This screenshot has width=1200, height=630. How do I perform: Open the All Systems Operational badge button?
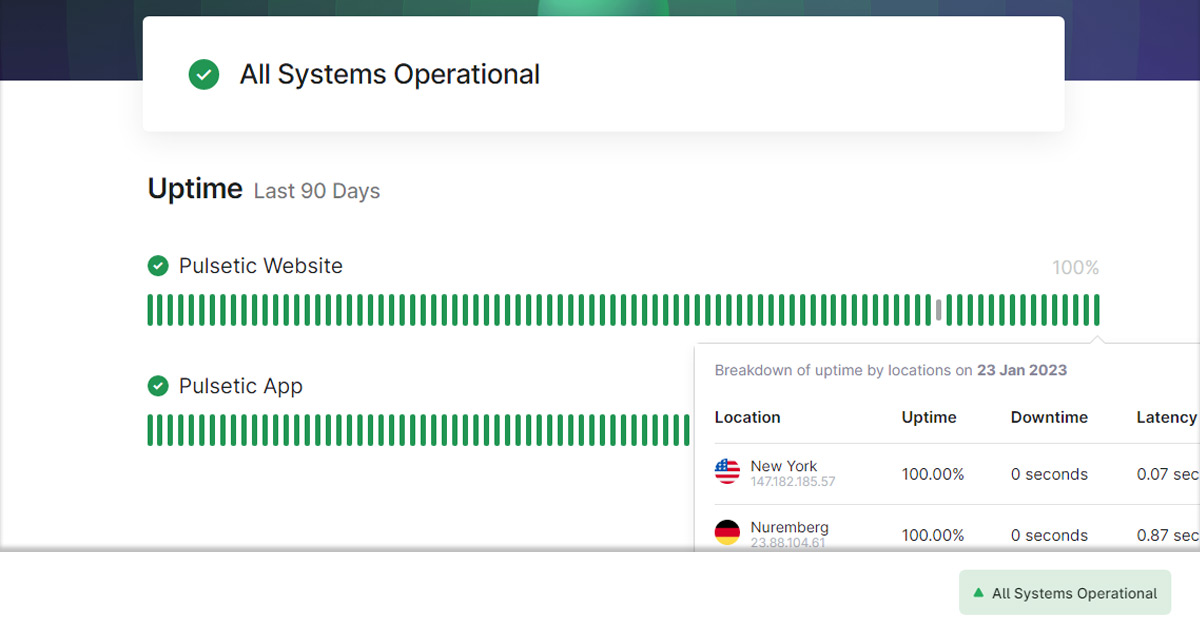(x=1065, y=592)
